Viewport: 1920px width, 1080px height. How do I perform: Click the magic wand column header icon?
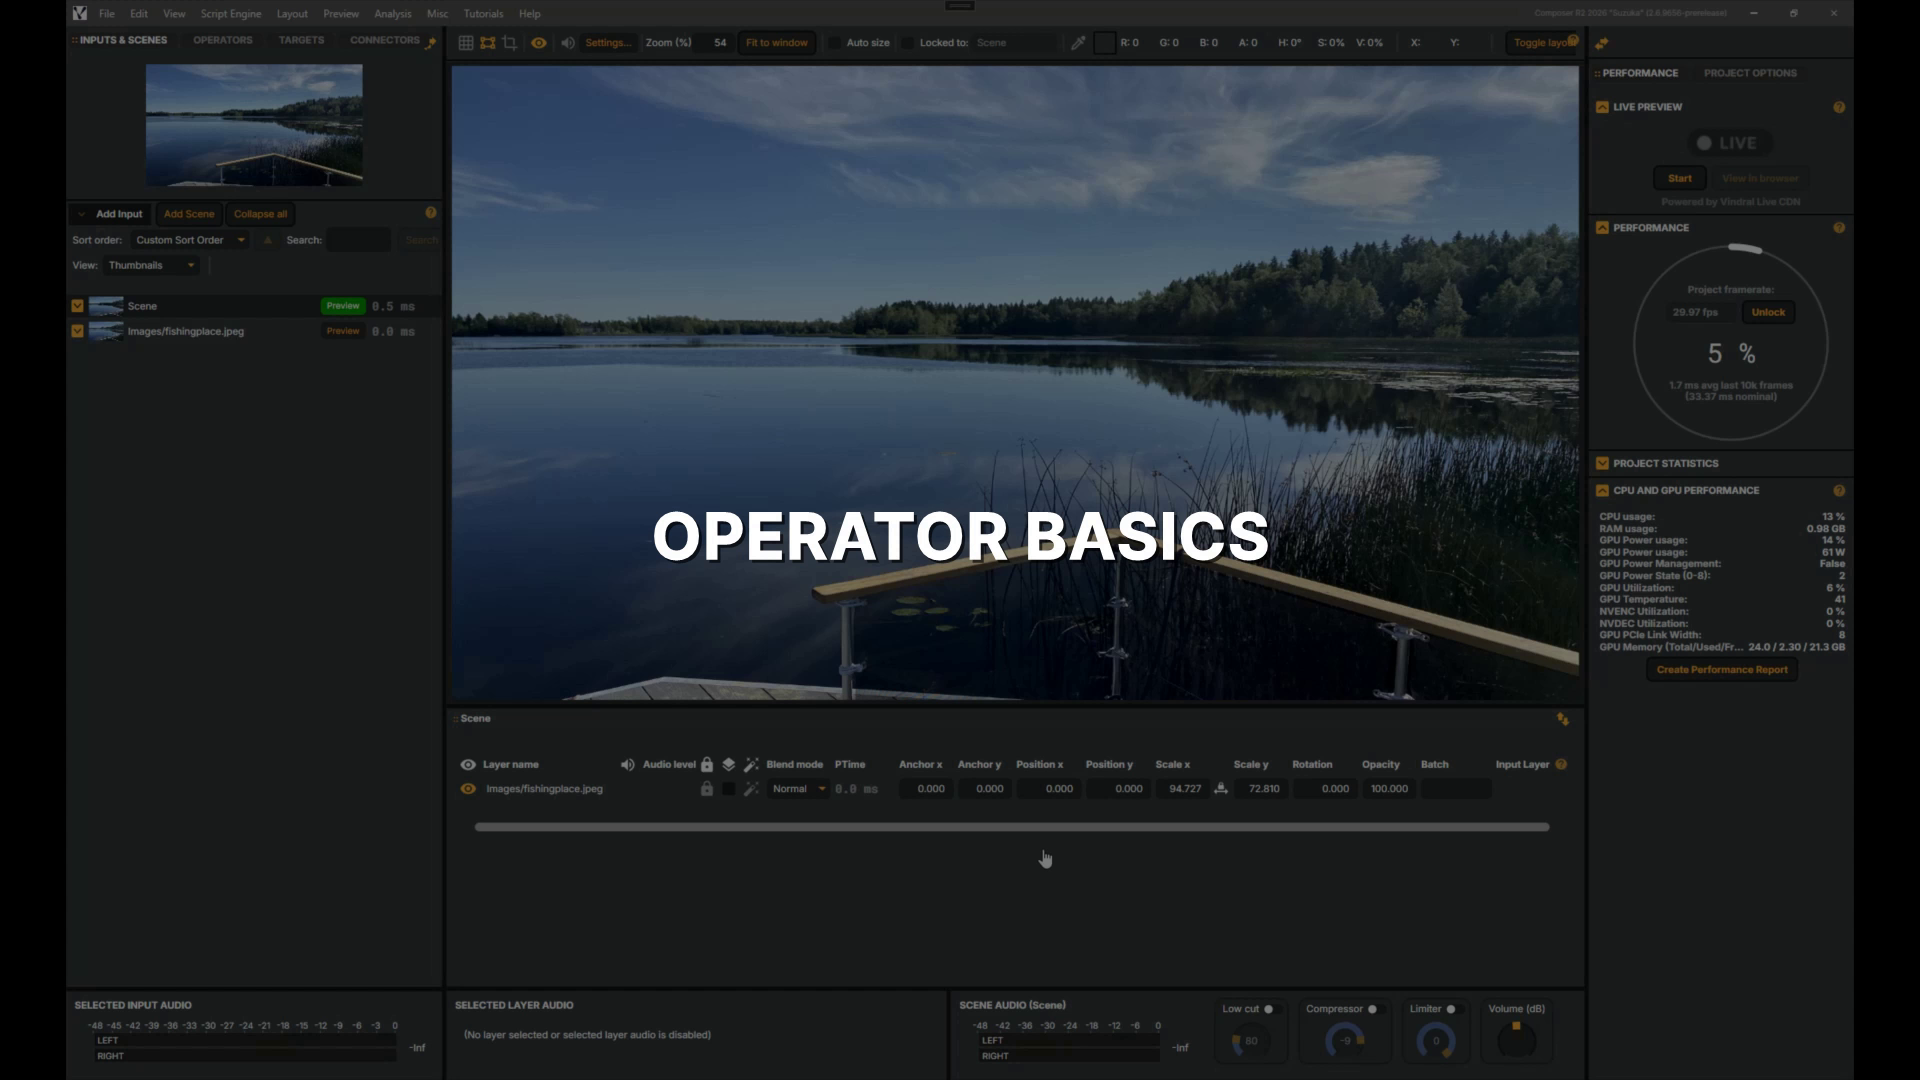pyautogui.click(x=751, y=764)
